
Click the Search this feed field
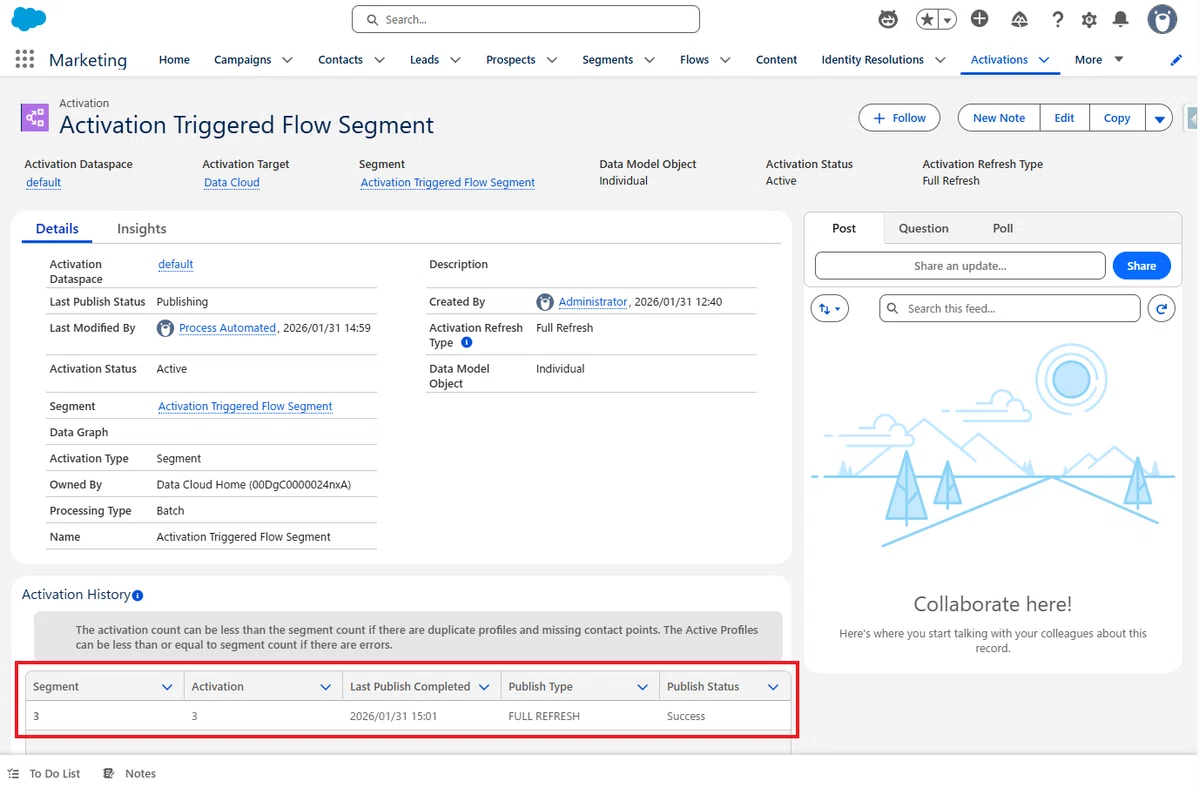pyautogui.click(x=1010, y=308)
